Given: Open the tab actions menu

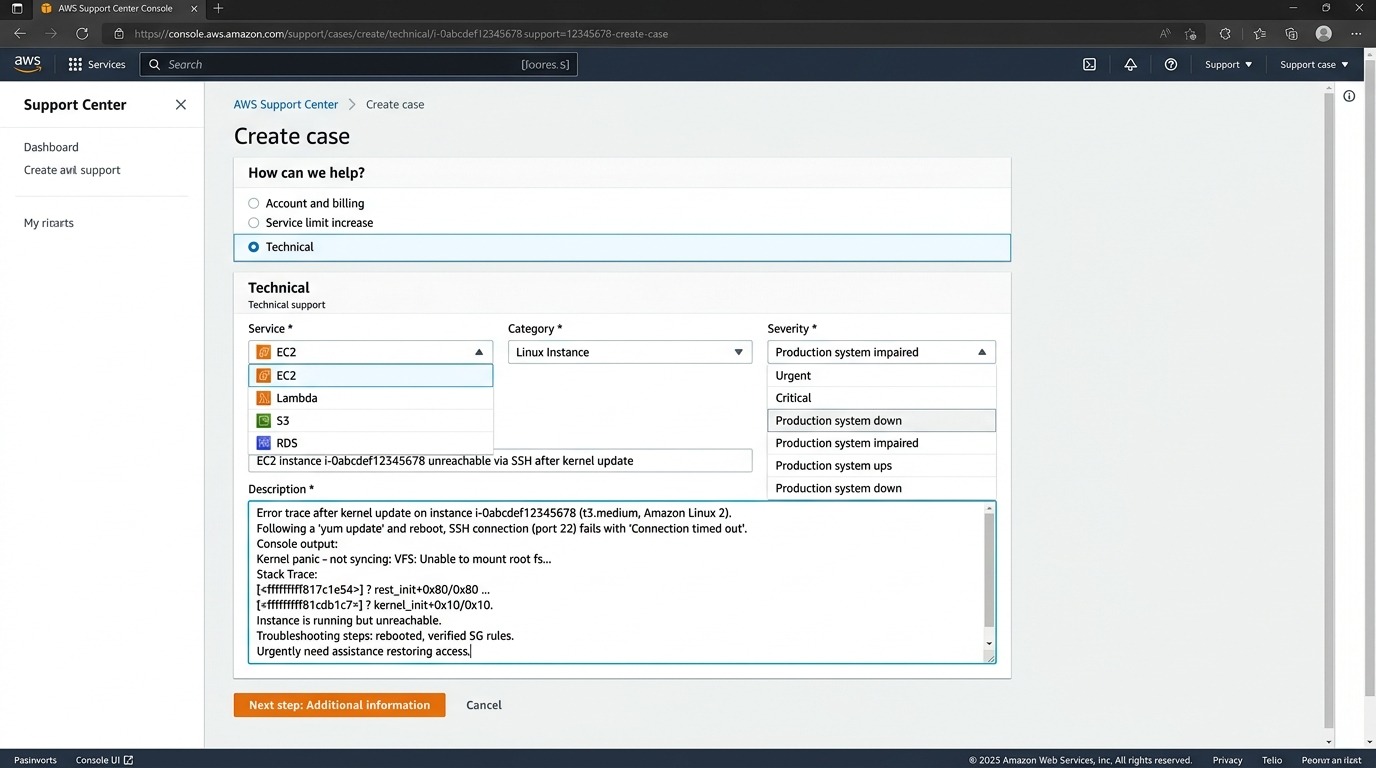Looking at the screenshot, I should 17,8.
